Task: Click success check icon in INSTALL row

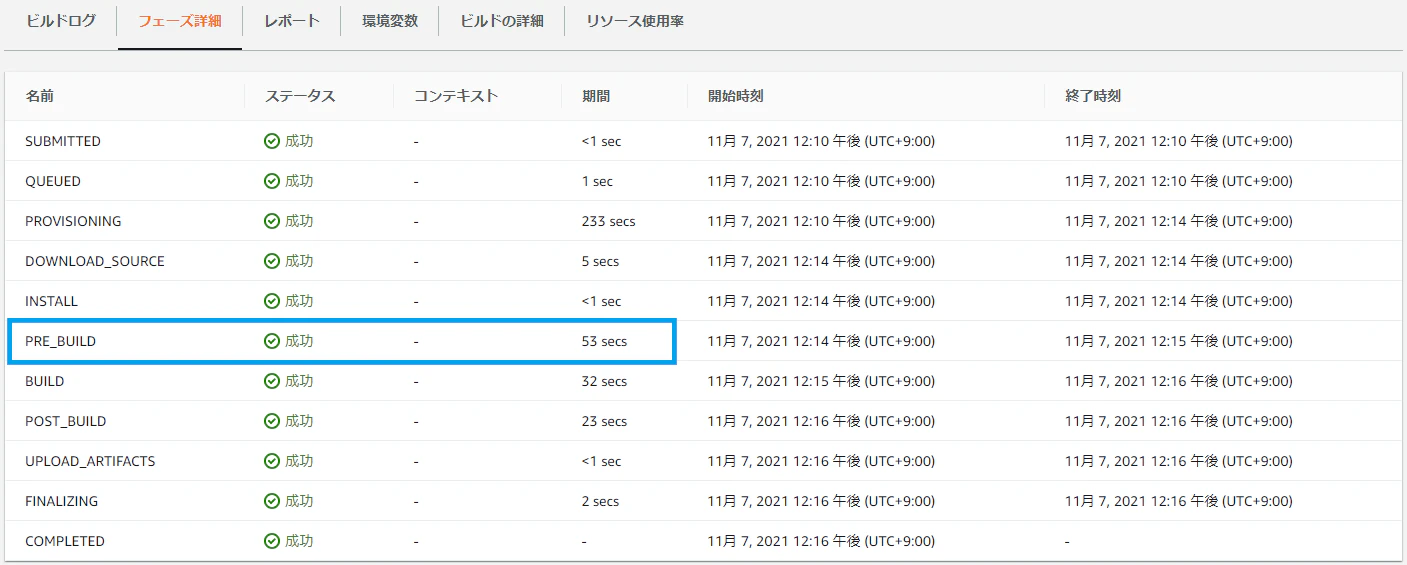Action: (x=272, y=301)
